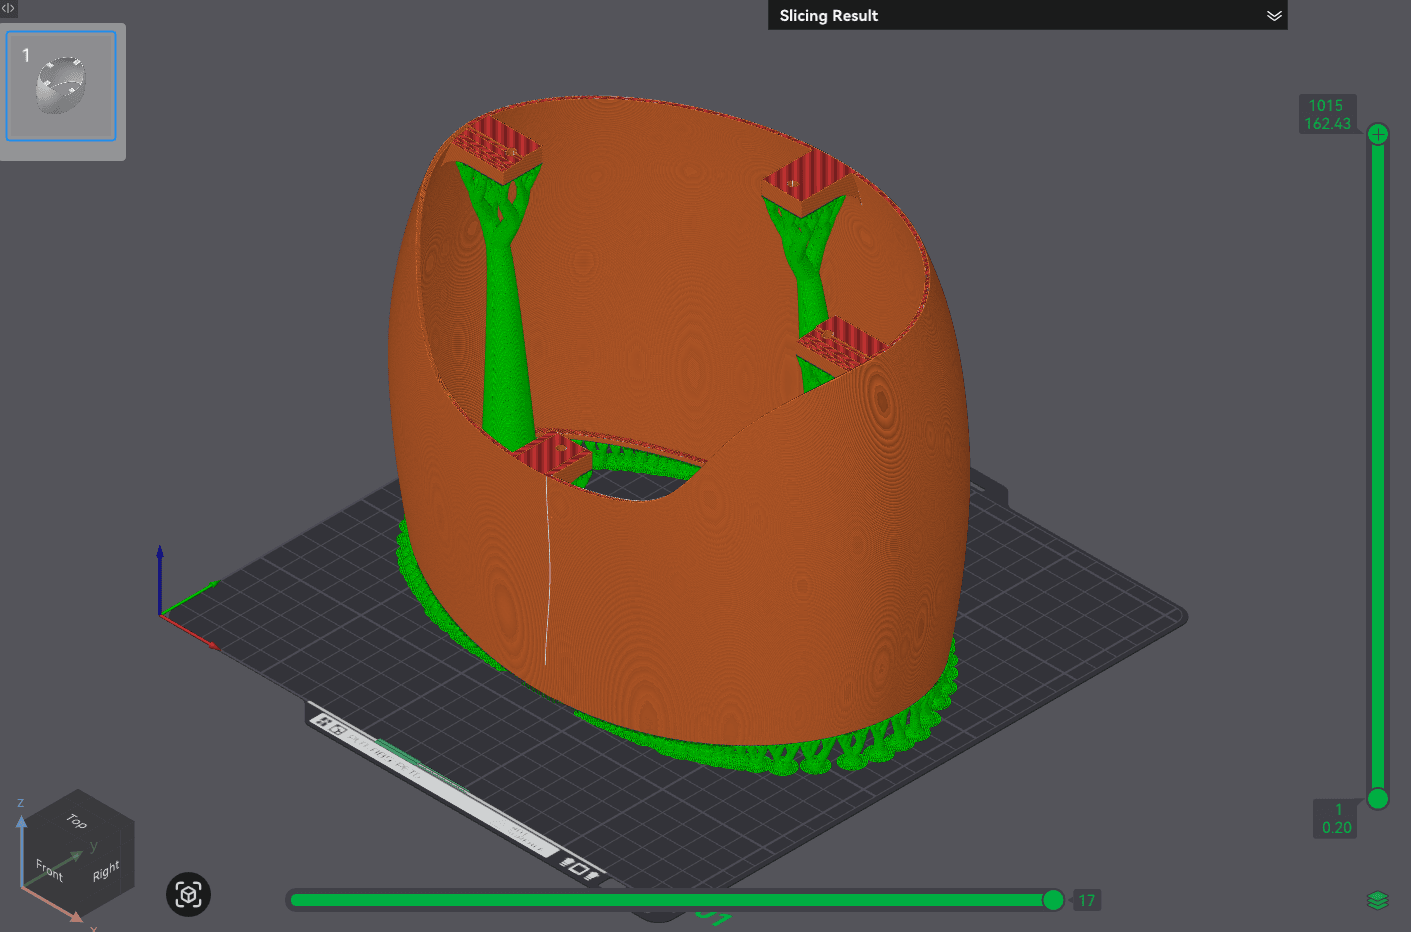Select the step number 17 label
The image size is (1411, 932).
tap(1086, 900)
